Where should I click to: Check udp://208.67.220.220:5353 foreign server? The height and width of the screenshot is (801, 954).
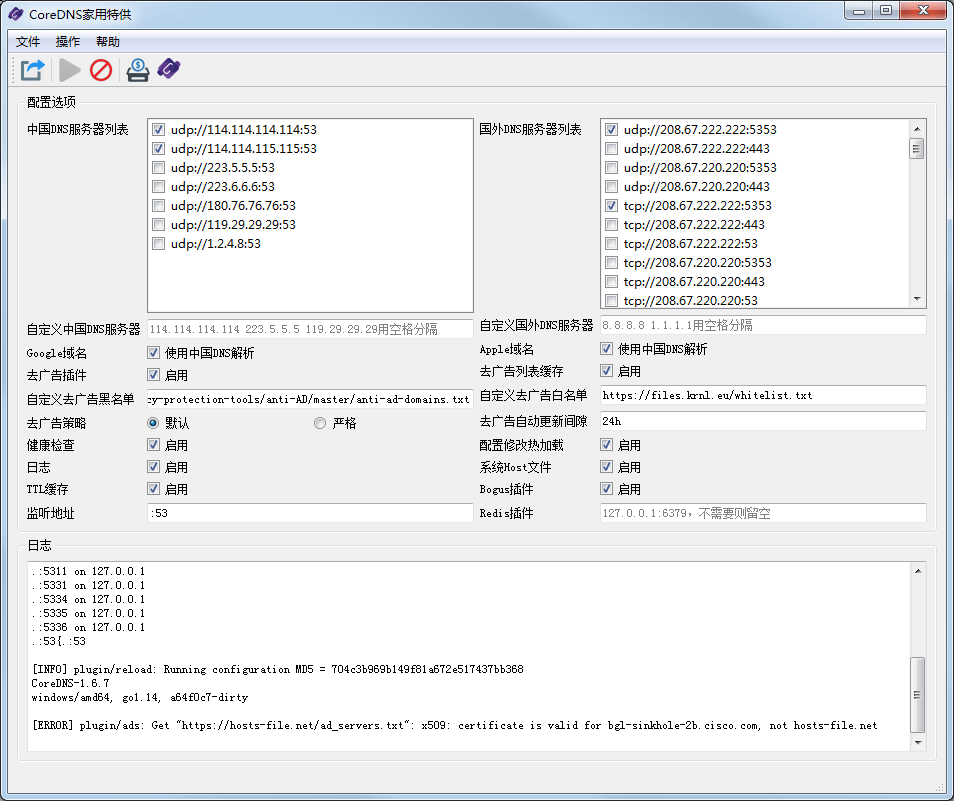point(611,167)
